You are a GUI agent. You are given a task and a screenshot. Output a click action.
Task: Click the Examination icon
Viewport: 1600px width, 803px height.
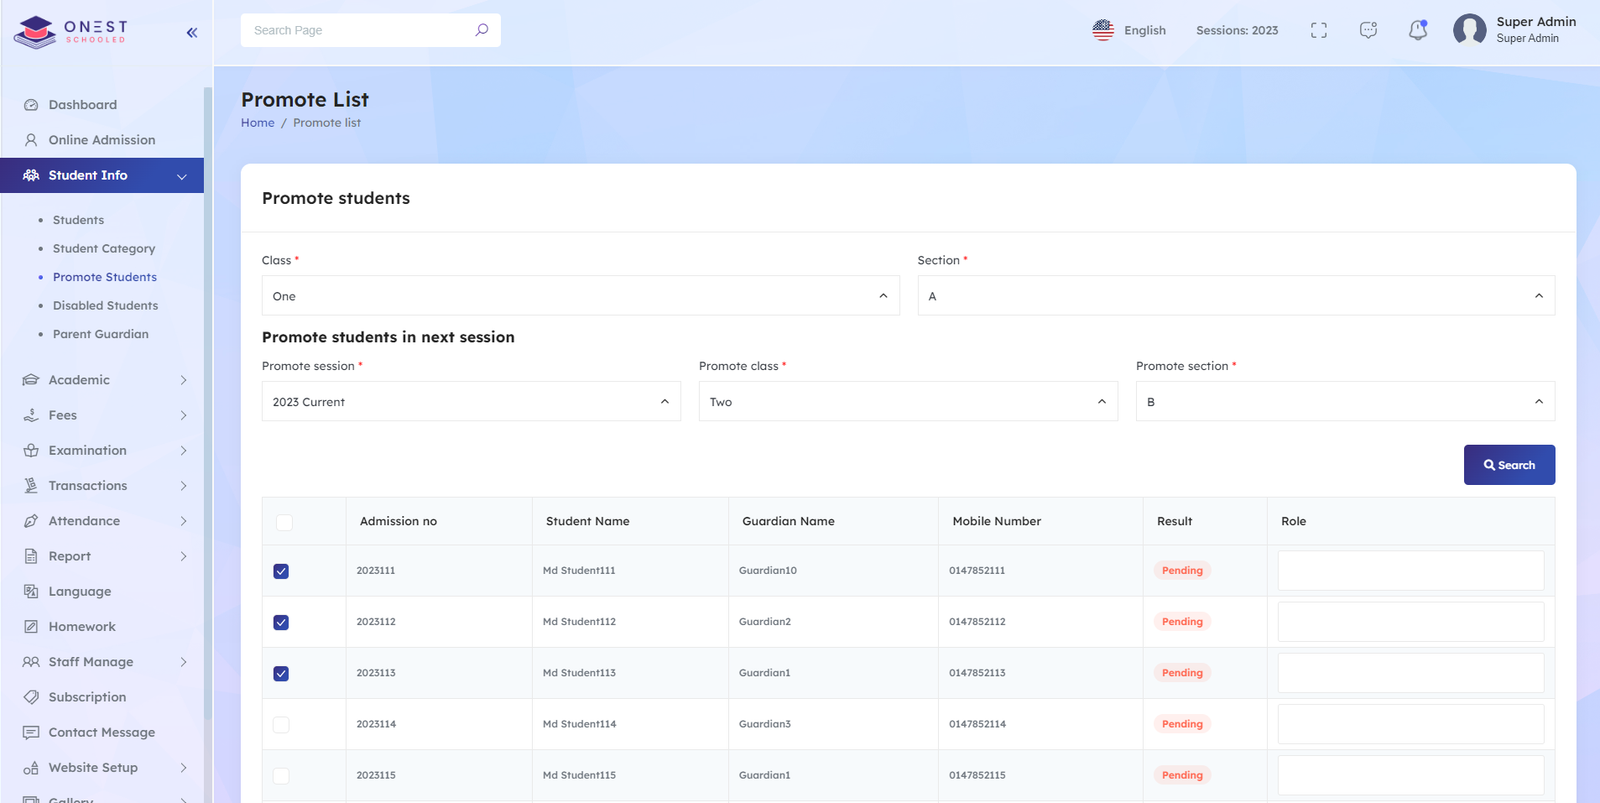31,450
